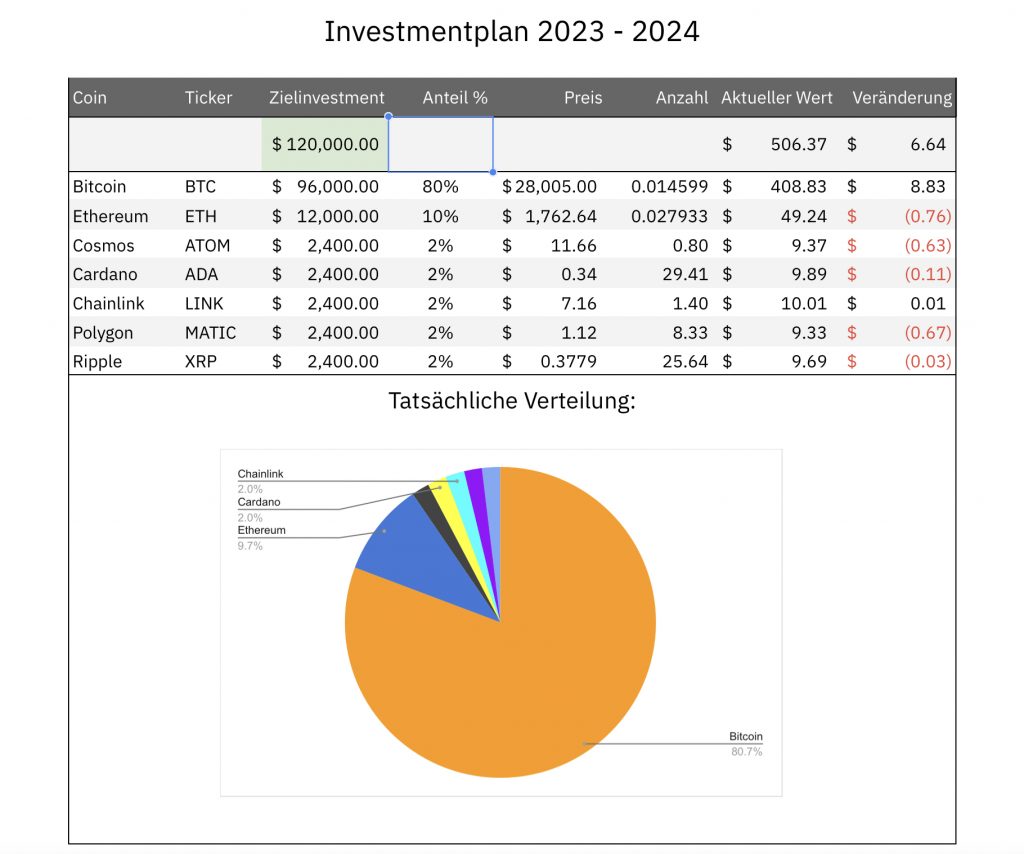The width and height of the screenshot is (1024, 854).
Task: Select the Chainlink coin name cell
Action: (108, 304)
